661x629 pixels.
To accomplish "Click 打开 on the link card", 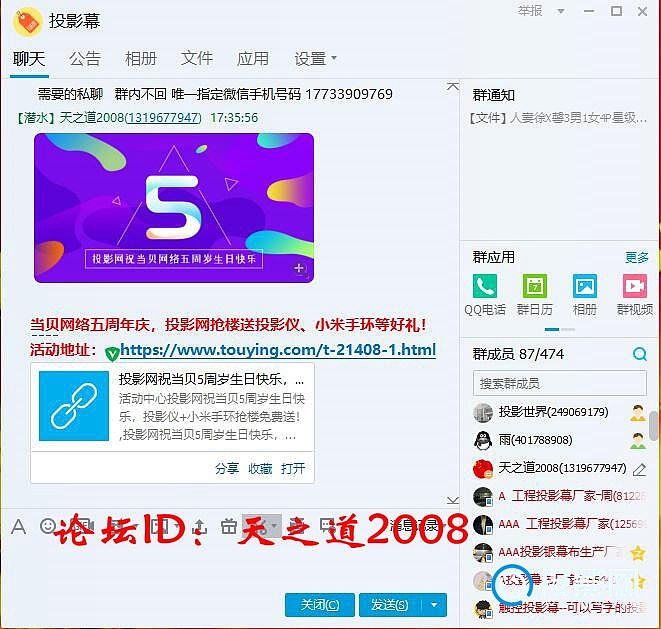I will pyautogui.click(x=293, y=468).
